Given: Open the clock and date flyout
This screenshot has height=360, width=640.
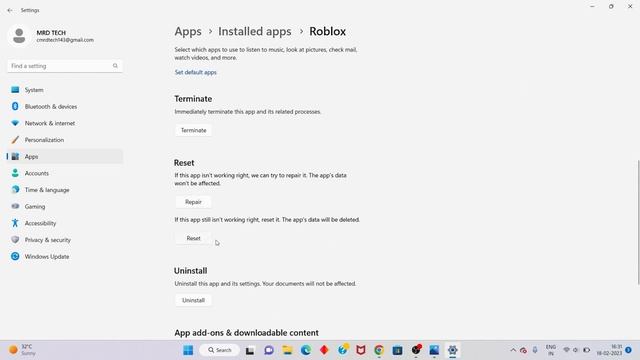Looking at the screenshot, I should (609, 350).
